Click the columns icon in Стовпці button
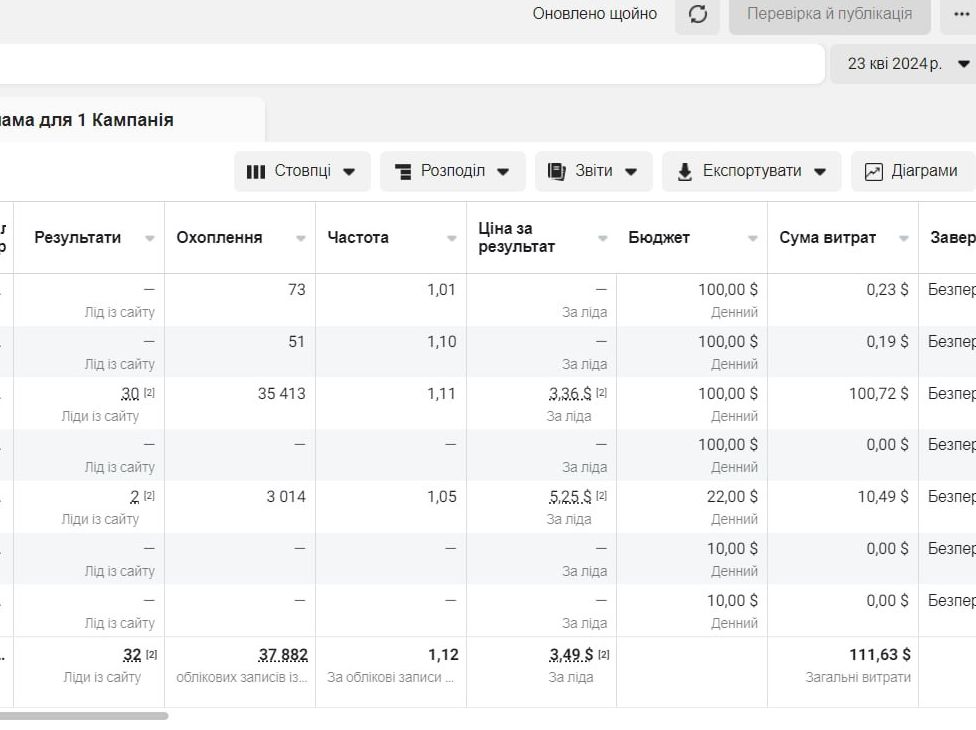The height and width of the screenshot is (730, 976). click(x=256, y=171)
